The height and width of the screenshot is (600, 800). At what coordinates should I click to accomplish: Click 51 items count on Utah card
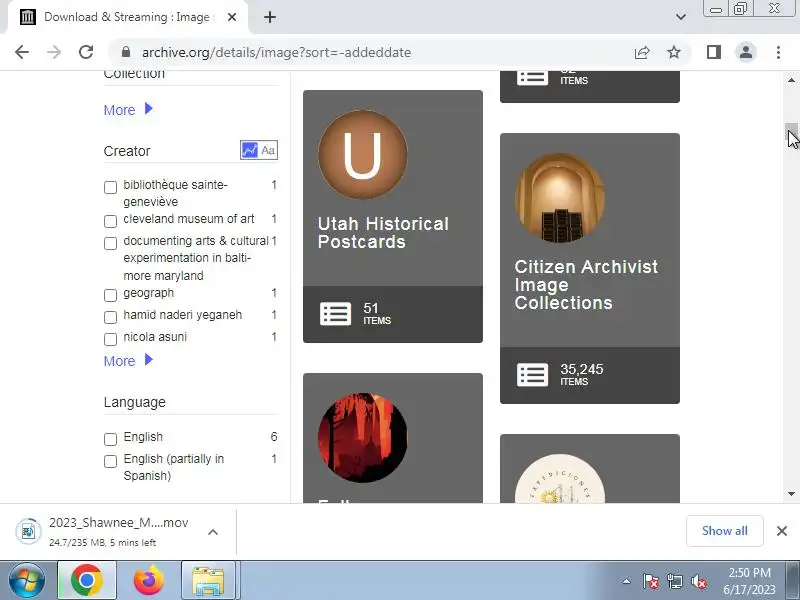pos(377,313)
